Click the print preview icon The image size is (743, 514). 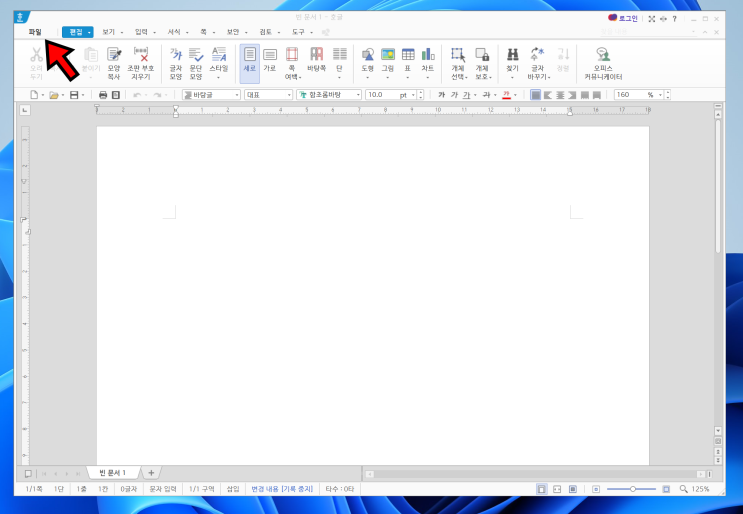(x=116, y=95)
